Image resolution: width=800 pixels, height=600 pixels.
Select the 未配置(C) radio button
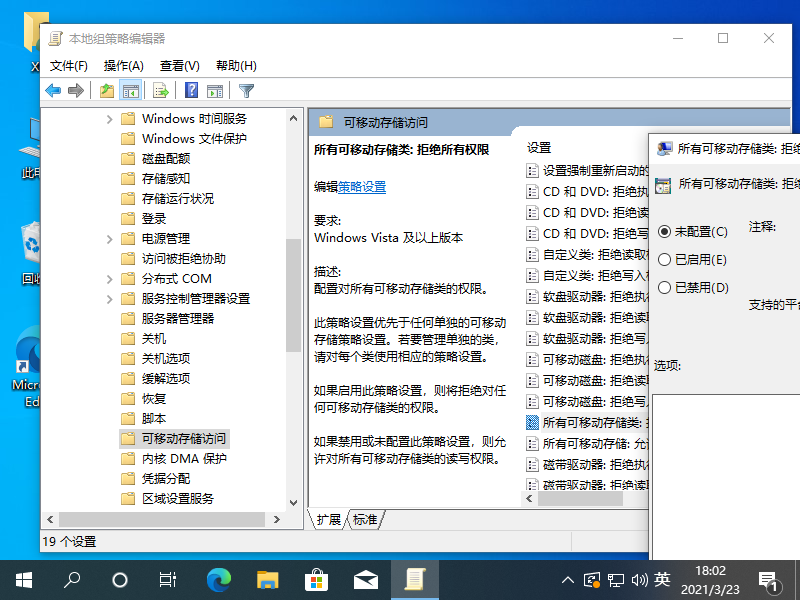[x=665, y=231]
